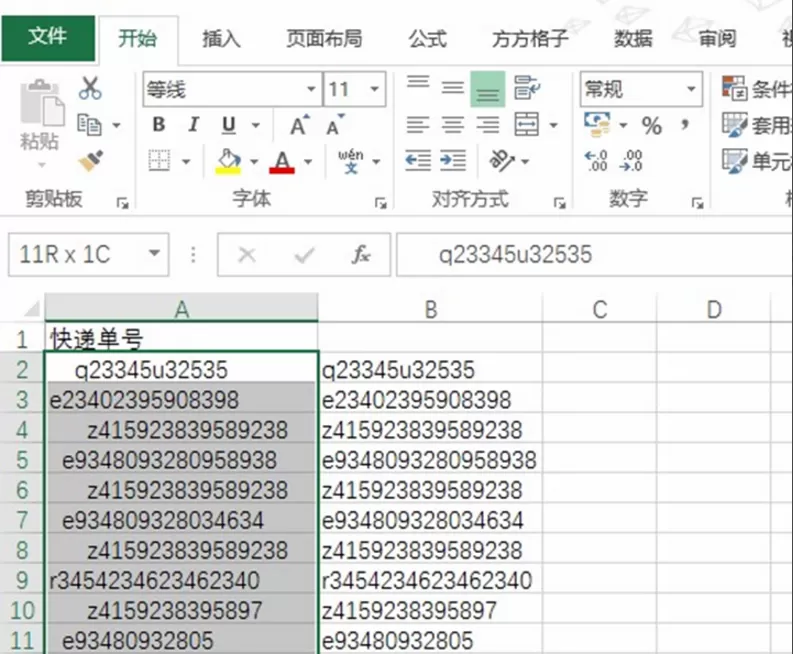793x654 pixels.
Task: Open number format dialog launcher
Action: pos(697,203)
